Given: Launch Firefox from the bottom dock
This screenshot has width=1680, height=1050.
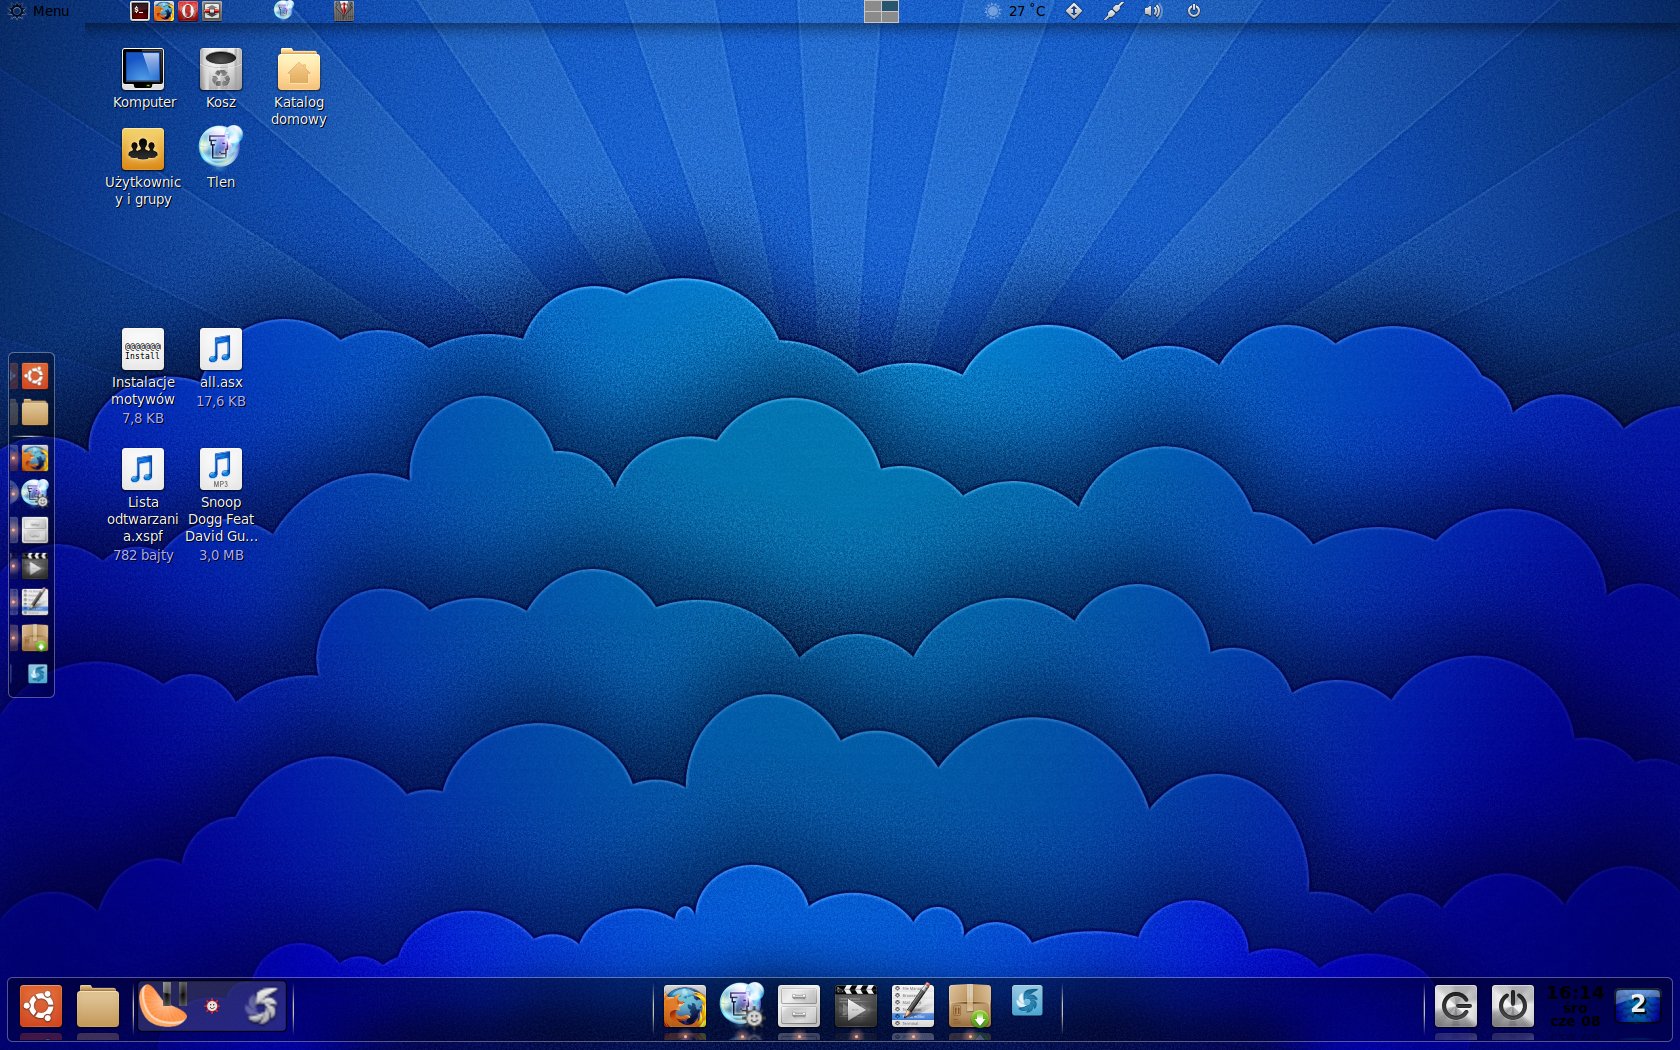Looking at the screenshot, I should (685, 1006).
